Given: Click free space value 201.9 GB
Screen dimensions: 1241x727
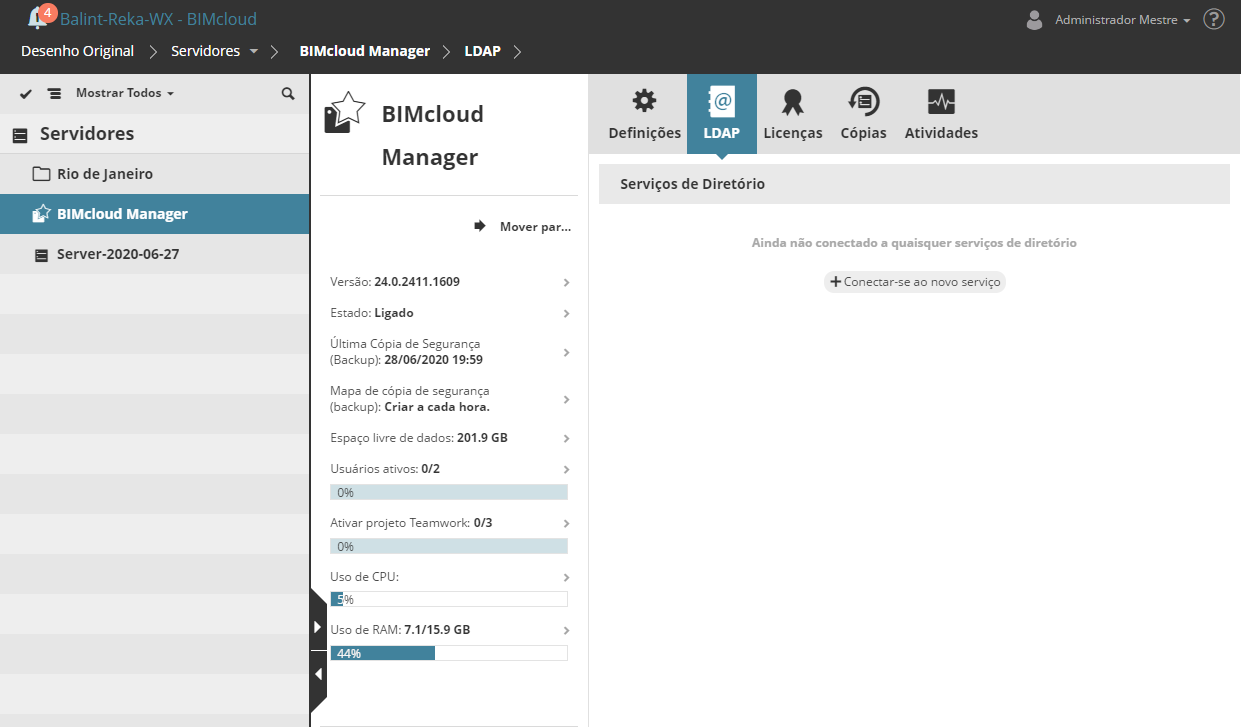Looking at the screenshot, I should point(482,438).
